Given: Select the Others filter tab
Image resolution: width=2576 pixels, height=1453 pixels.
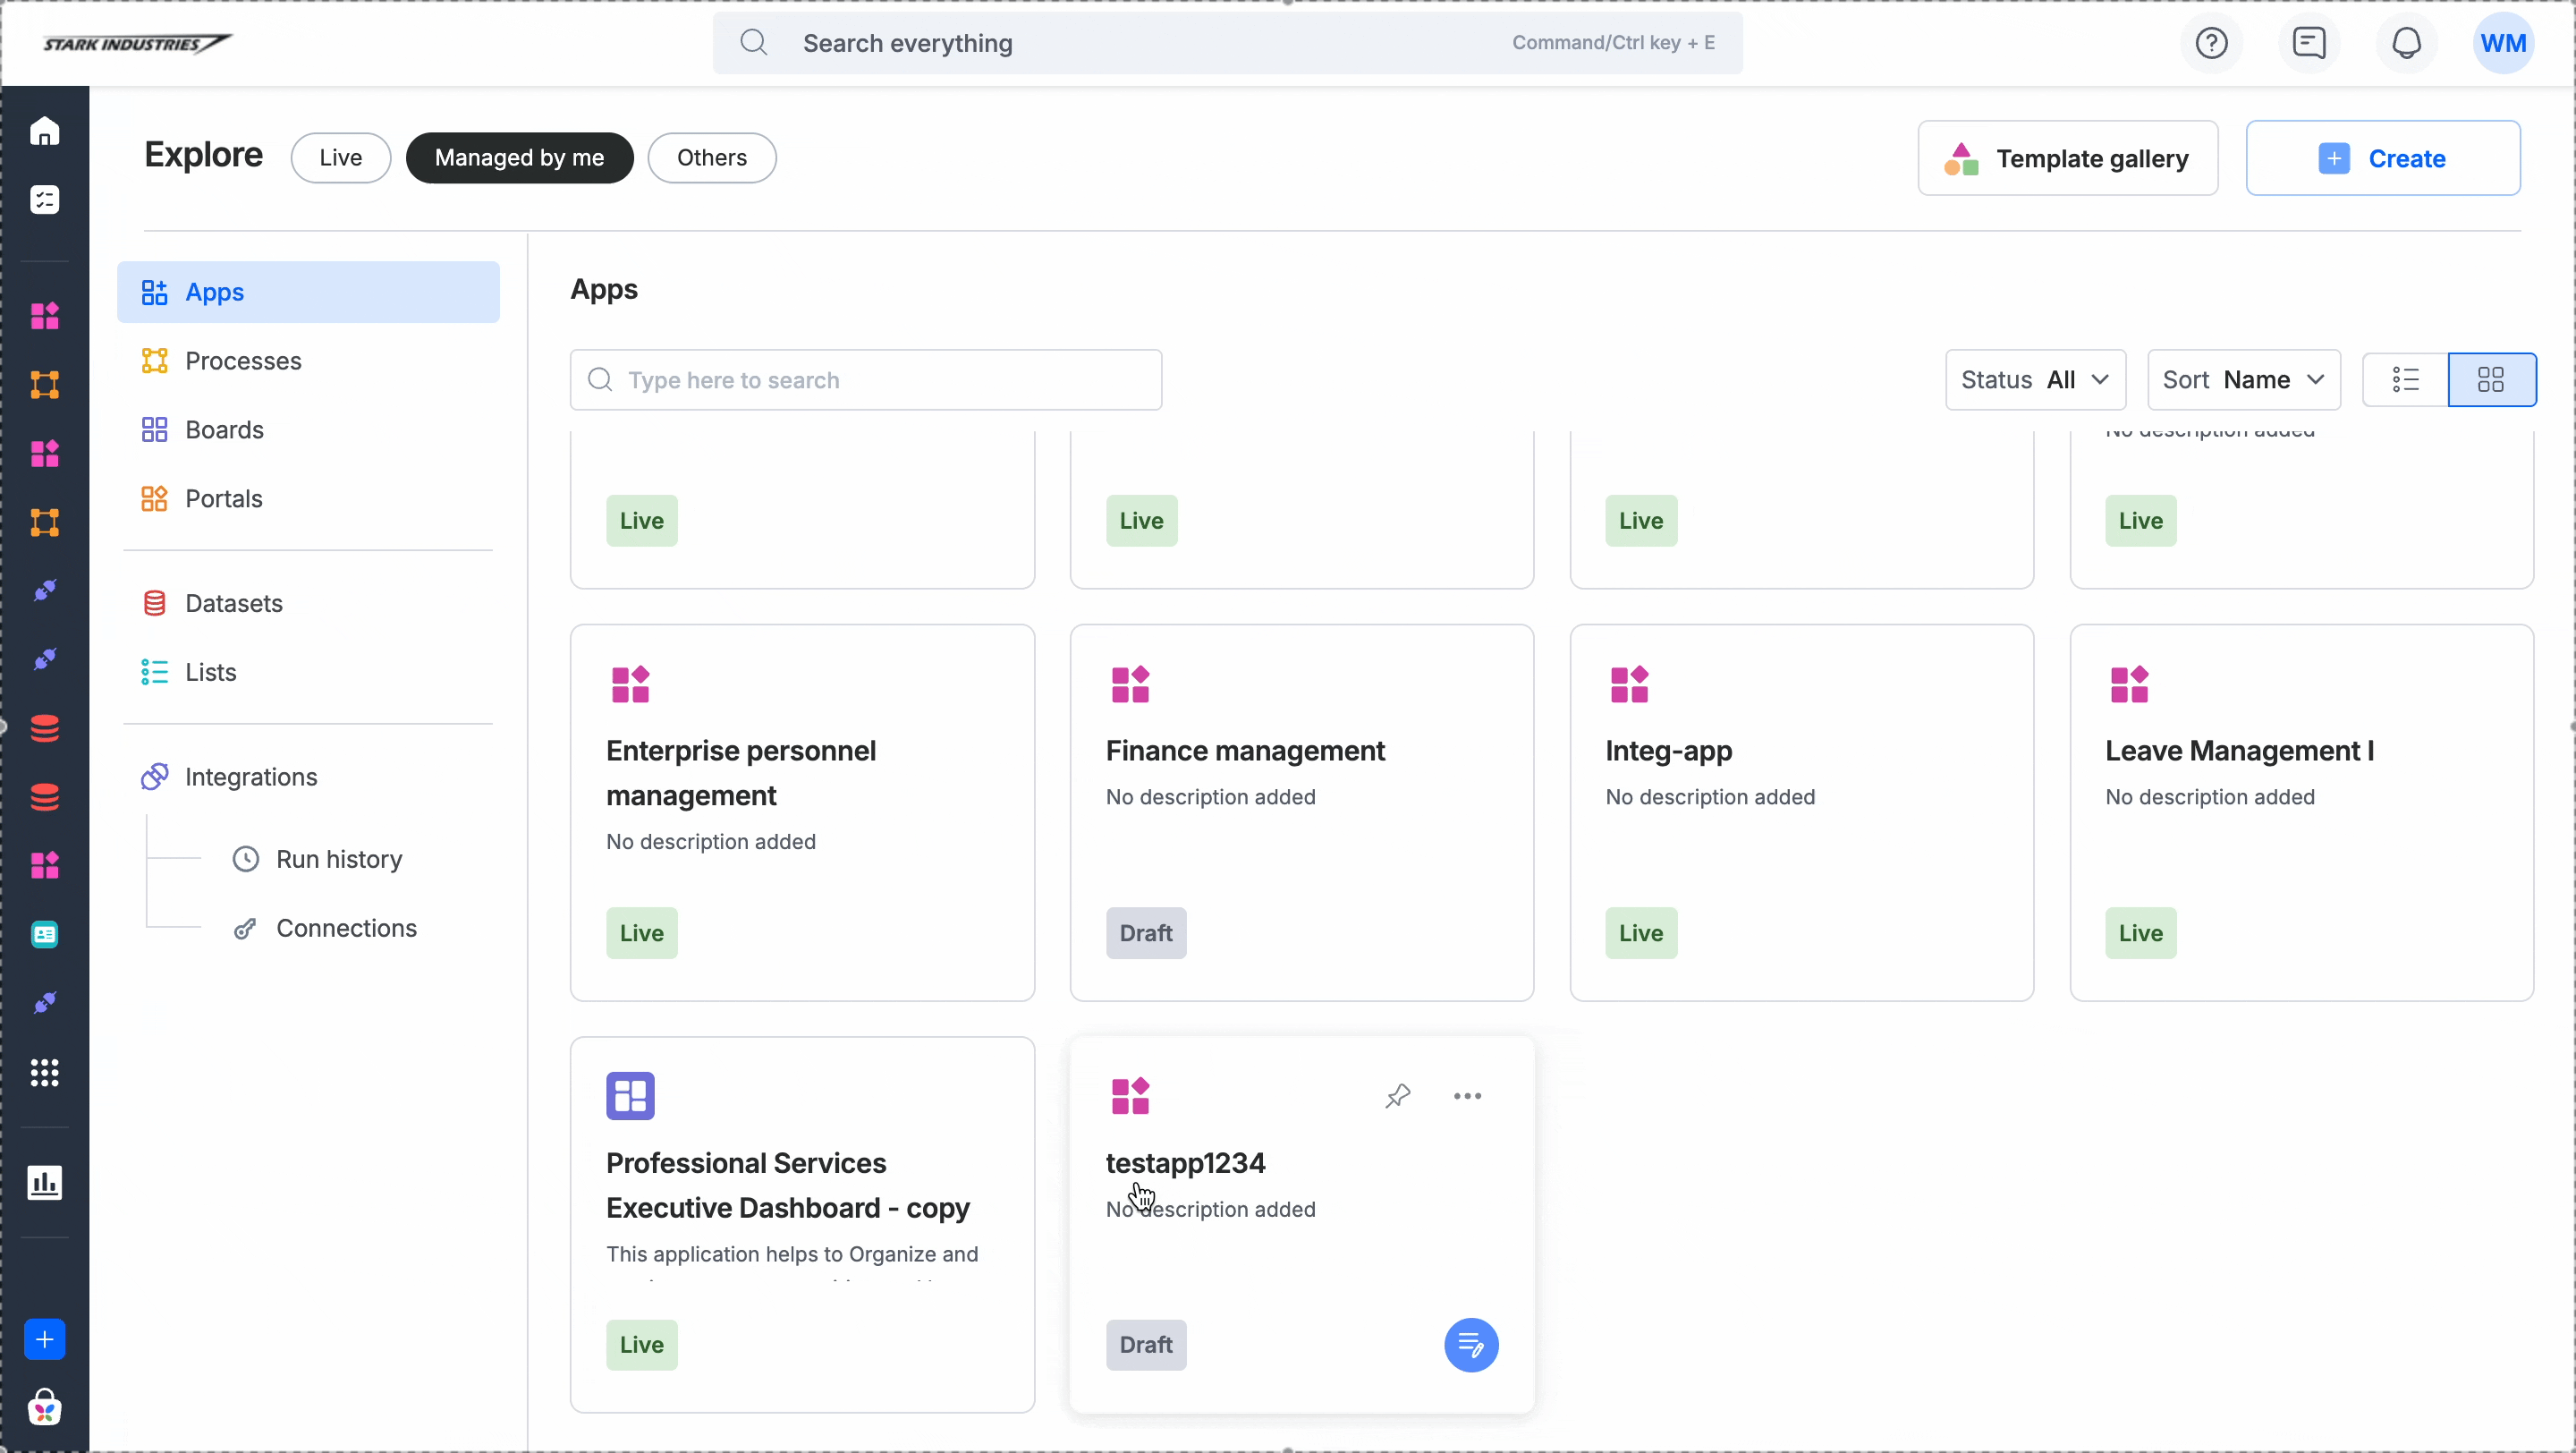Looking at the screenshot, I should tap(711, 157).
